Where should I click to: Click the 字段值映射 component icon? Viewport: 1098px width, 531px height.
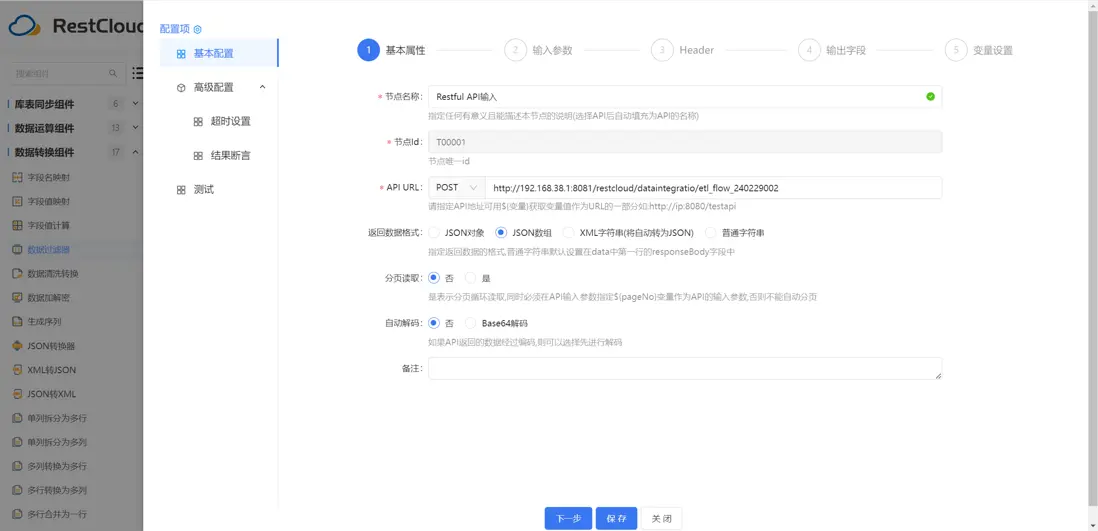point(18,202)
